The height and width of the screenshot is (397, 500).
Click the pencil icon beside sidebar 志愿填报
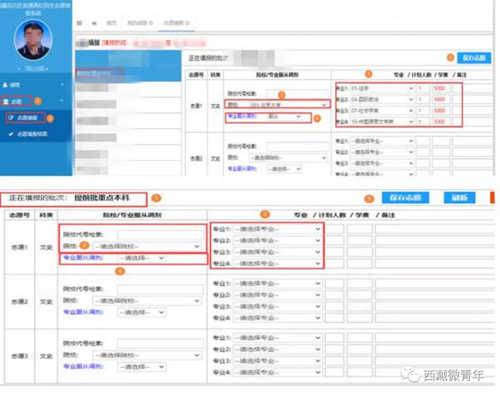pos(11,118)
